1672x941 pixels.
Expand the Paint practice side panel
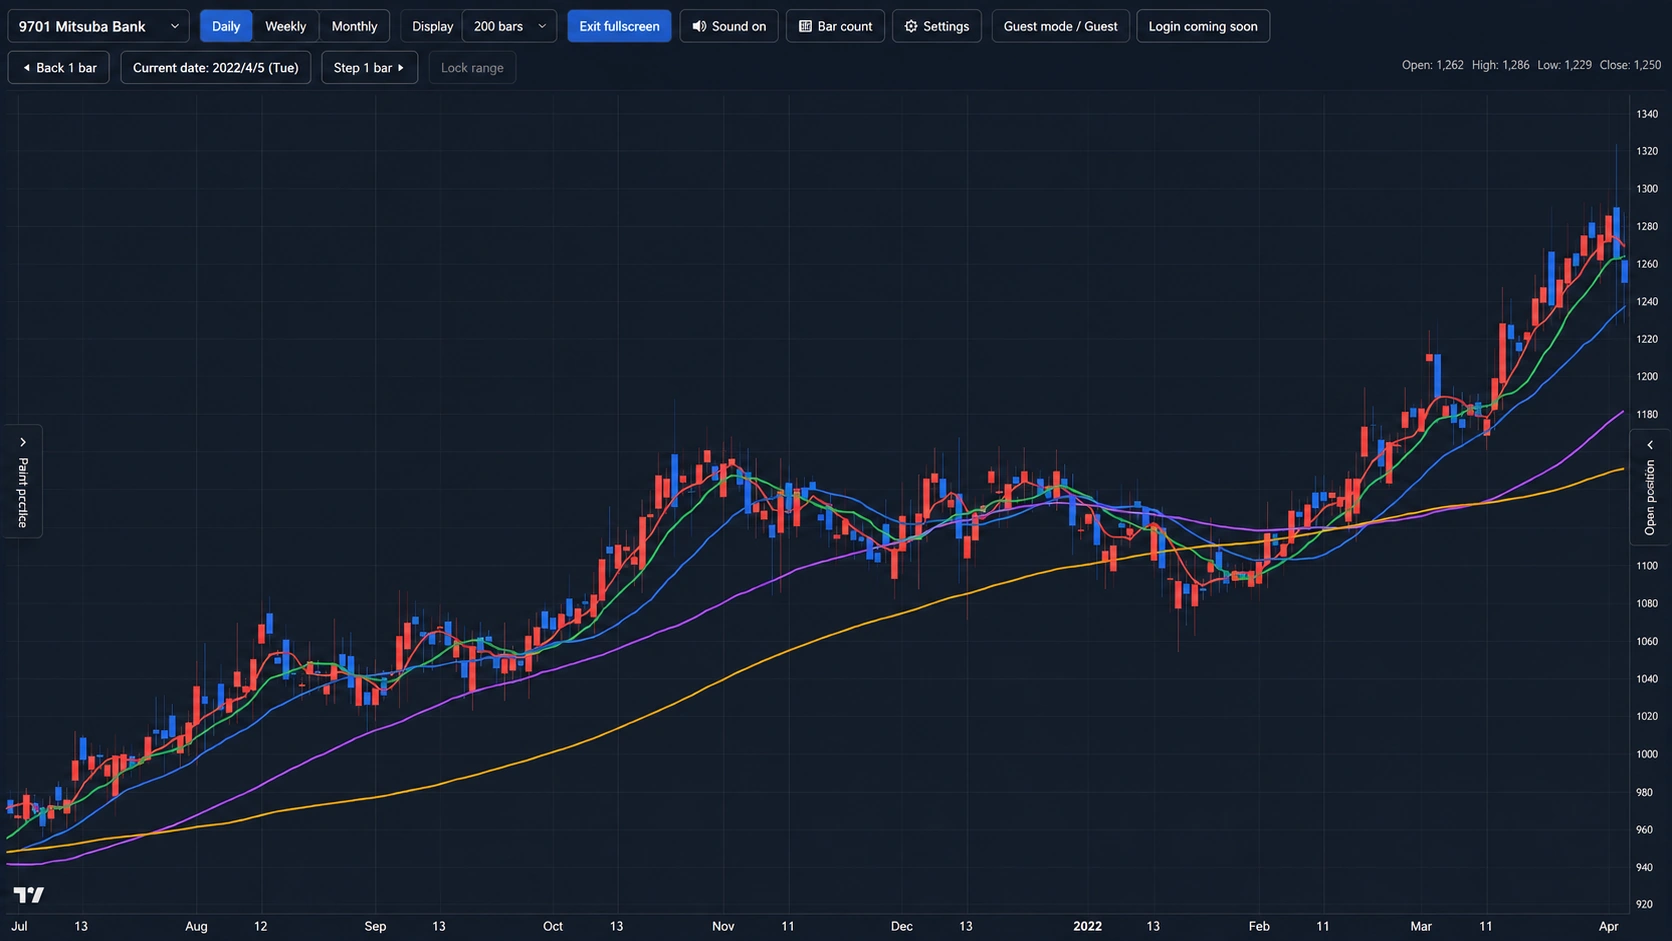tap(22, 482)
